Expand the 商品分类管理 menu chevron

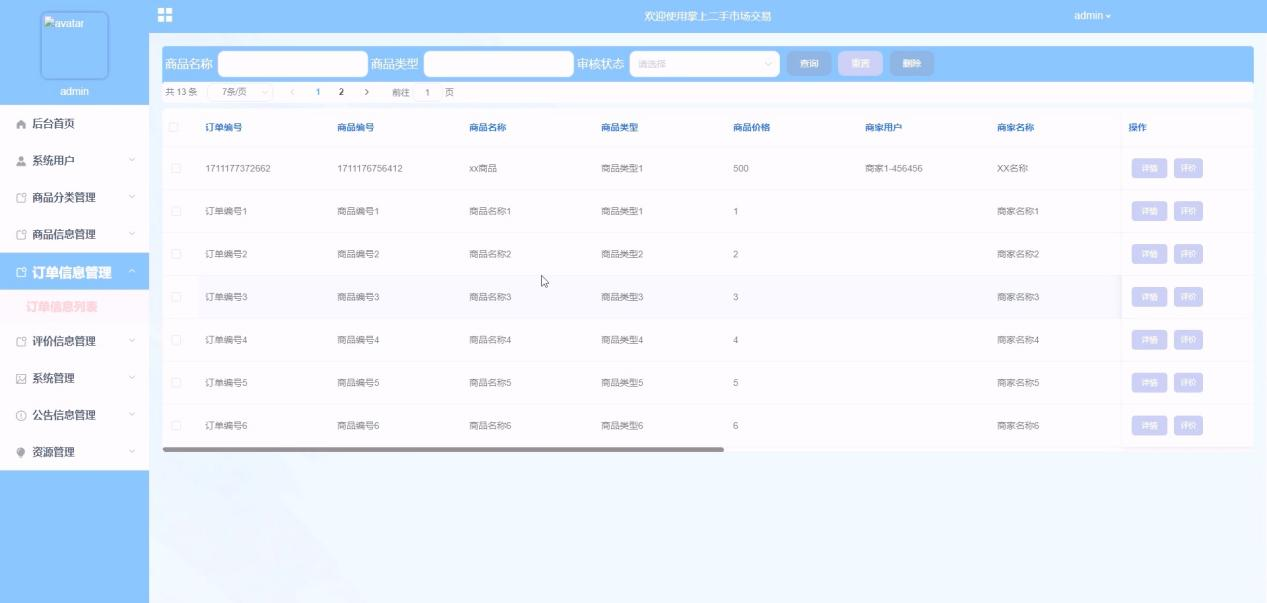132,197
